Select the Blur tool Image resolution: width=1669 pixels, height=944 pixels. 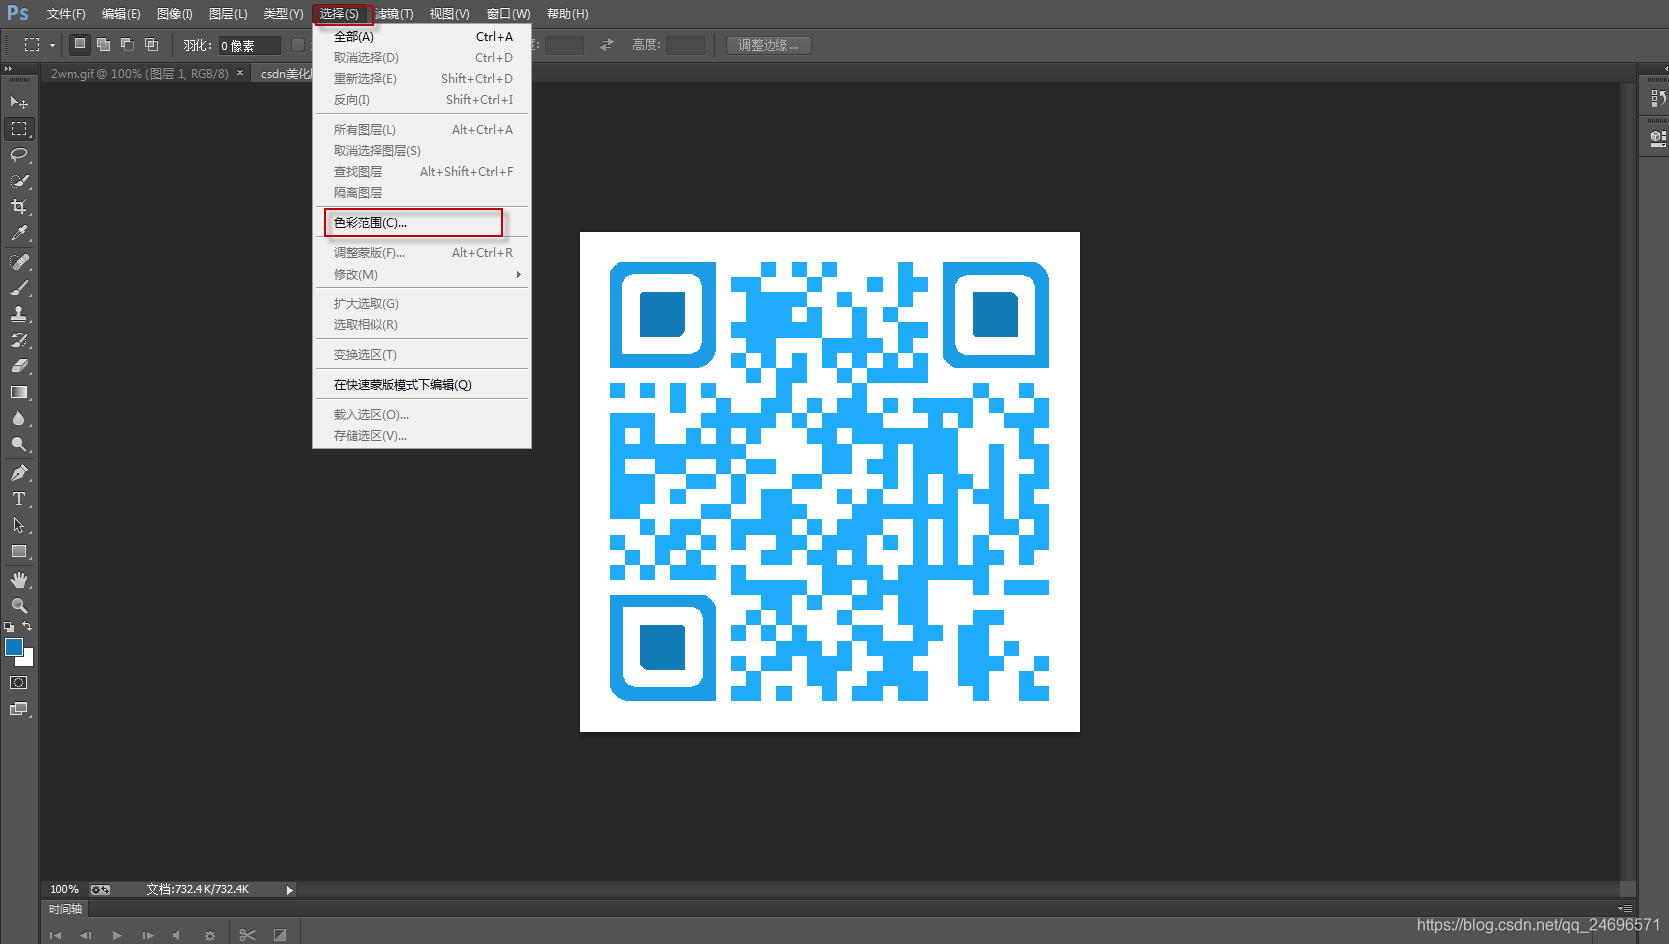19,418
